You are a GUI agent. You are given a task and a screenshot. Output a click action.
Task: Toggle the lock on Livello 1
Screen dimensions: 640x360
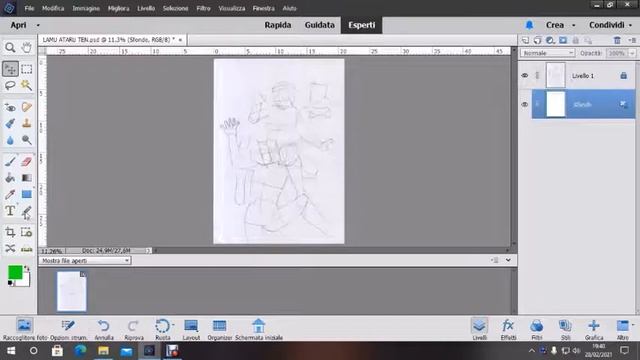click(623, 76)
